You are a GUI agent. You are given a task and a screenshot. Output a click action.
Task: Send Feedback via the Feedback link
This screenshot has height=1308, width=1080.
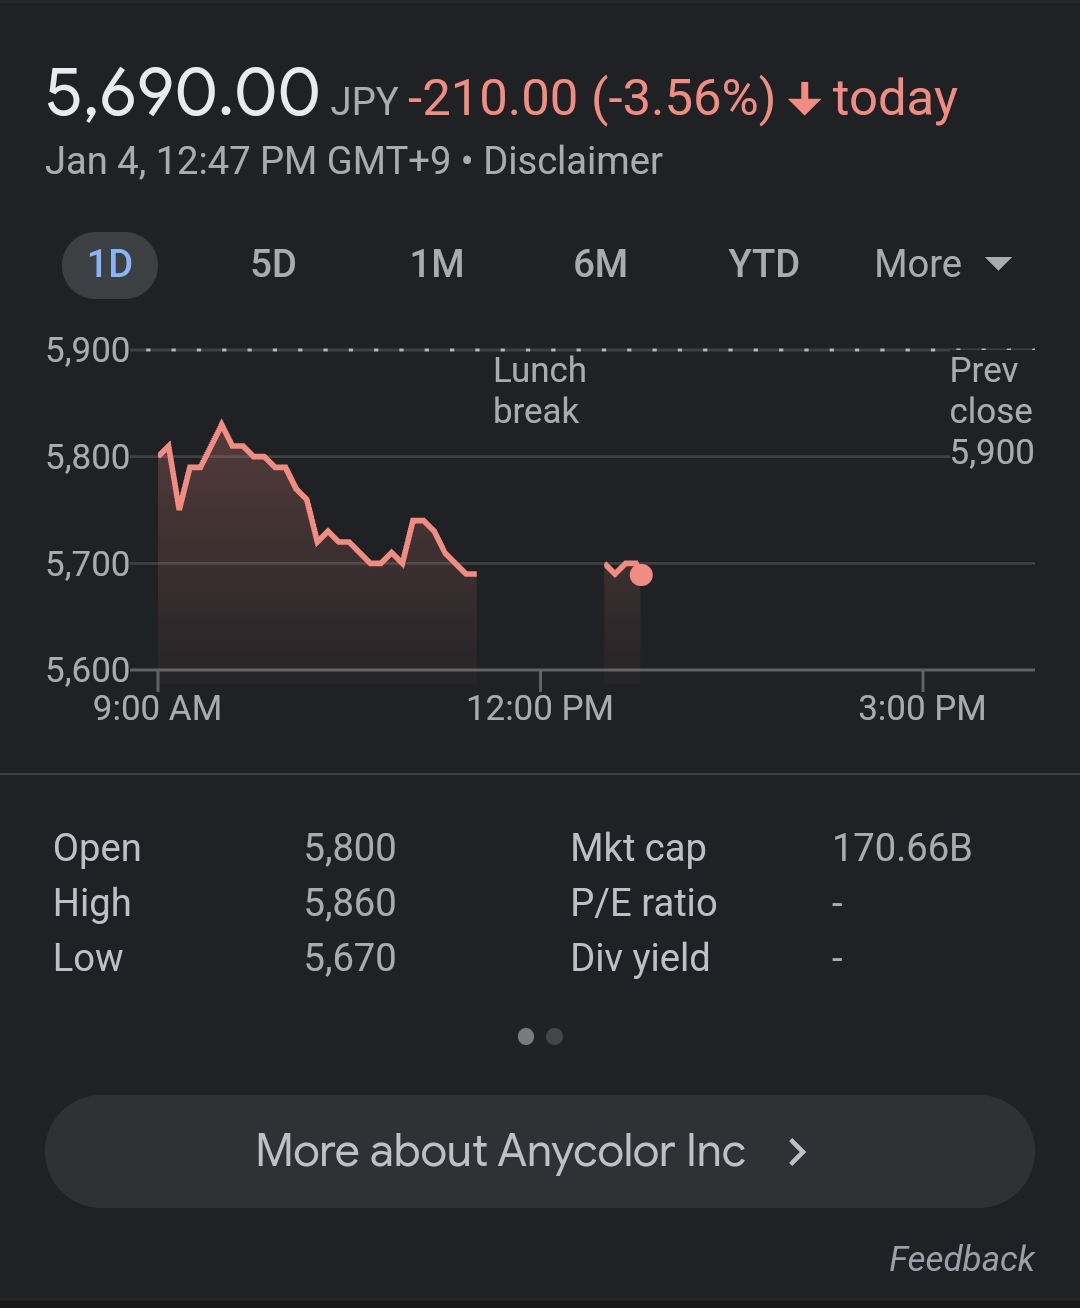coord(961,1259)
